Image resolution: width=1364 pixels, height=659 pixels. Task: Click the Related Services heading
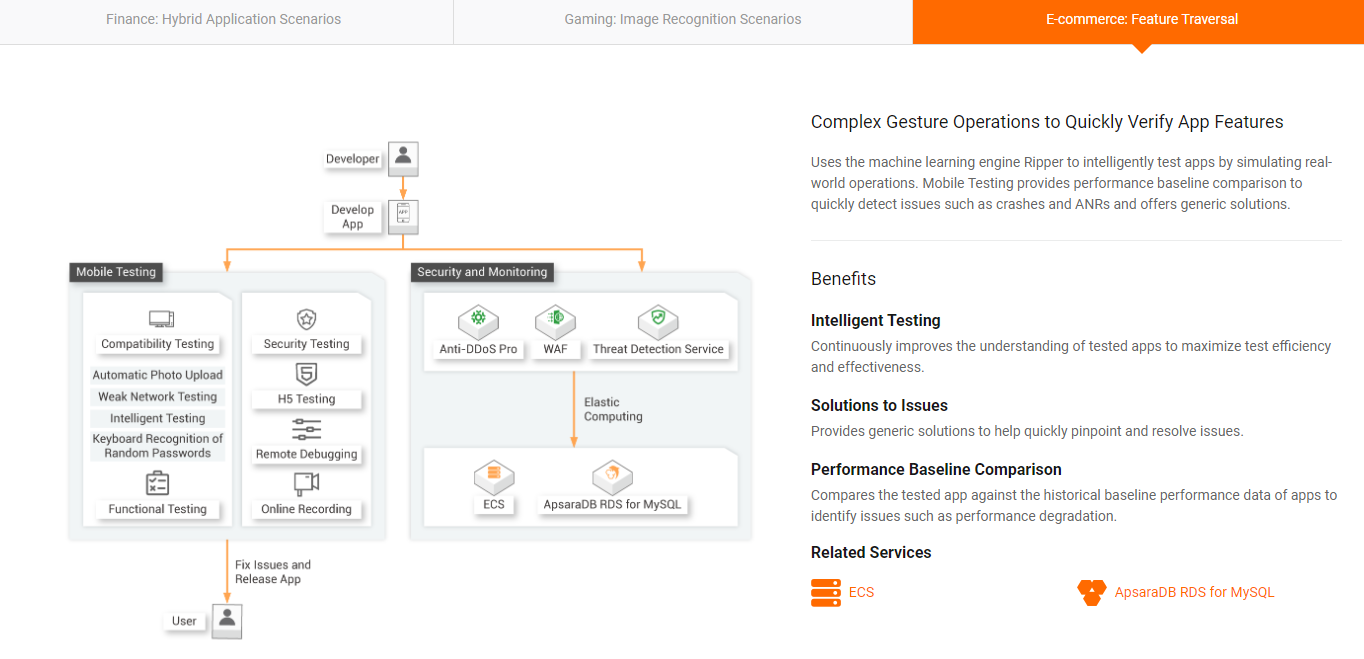pyautogui.click(x=871, y=553)
